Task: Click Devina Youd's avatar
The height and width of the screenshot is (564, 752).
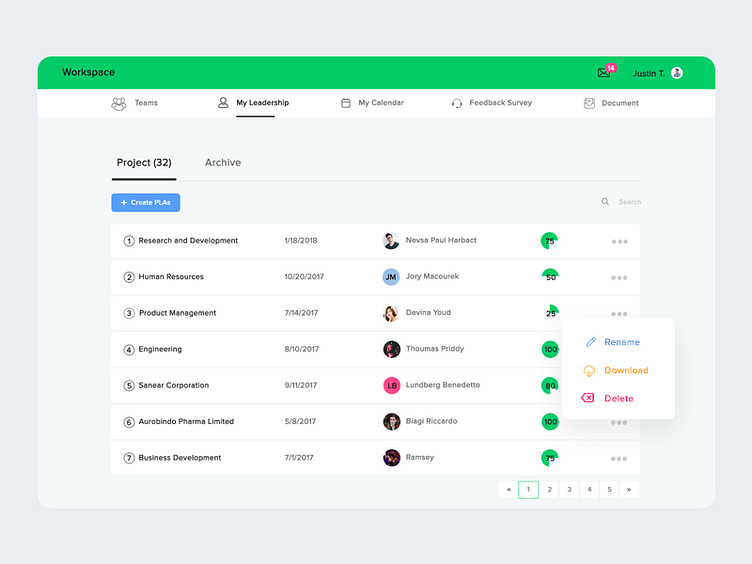Action: point(391,313)
